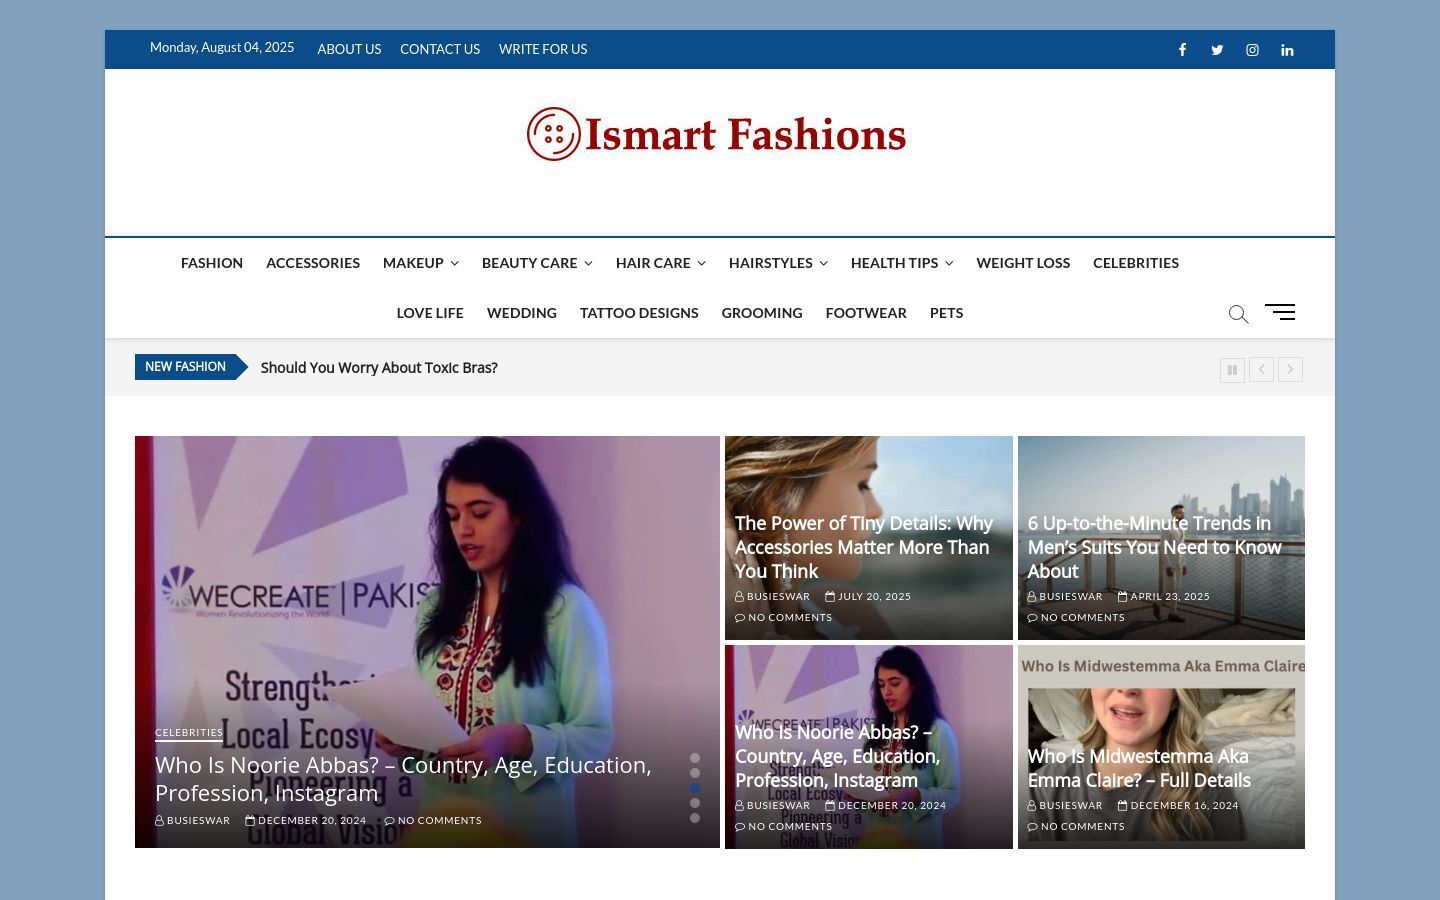Select the first slider dot
Viewport: 1440px width, 900px height.
pyautogui.click(x=695, y=758)
